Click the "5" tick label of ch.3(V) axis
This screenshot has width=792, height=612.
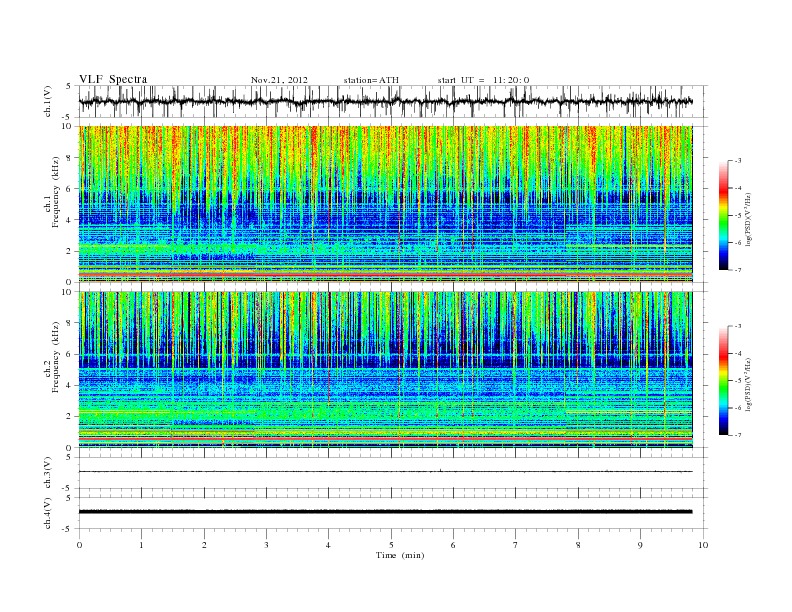(70, 457)
